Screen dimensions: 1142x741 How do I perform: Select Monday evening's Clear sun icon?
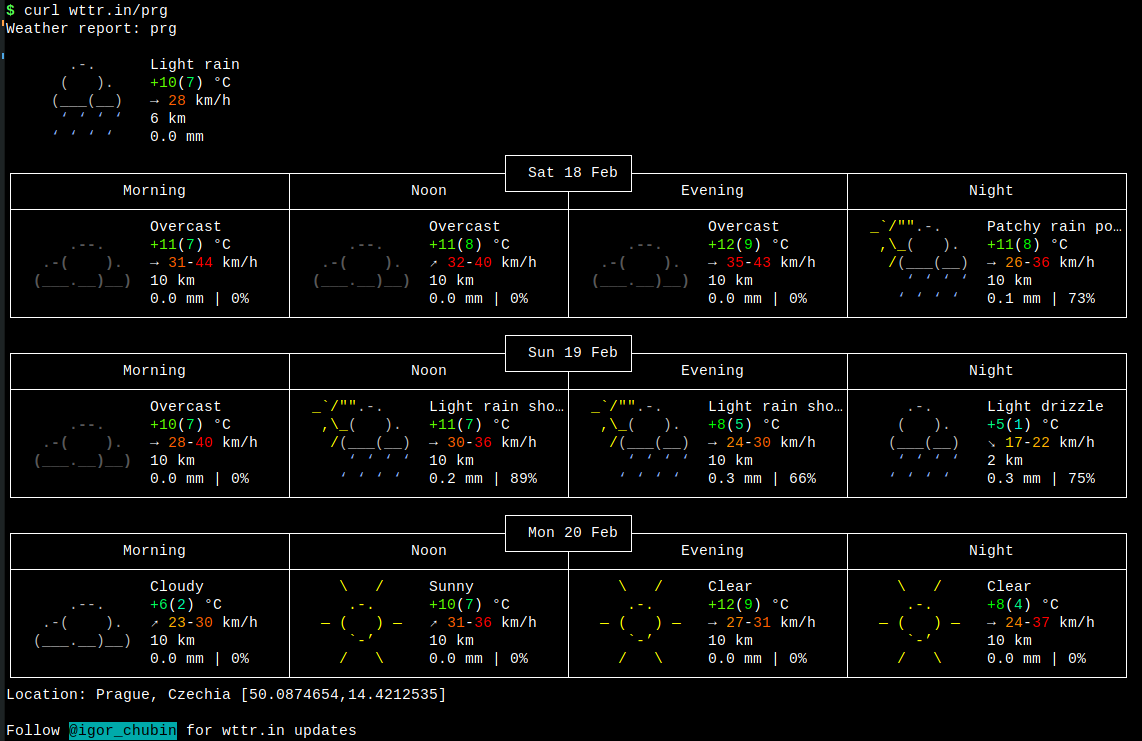pos(641,622)
